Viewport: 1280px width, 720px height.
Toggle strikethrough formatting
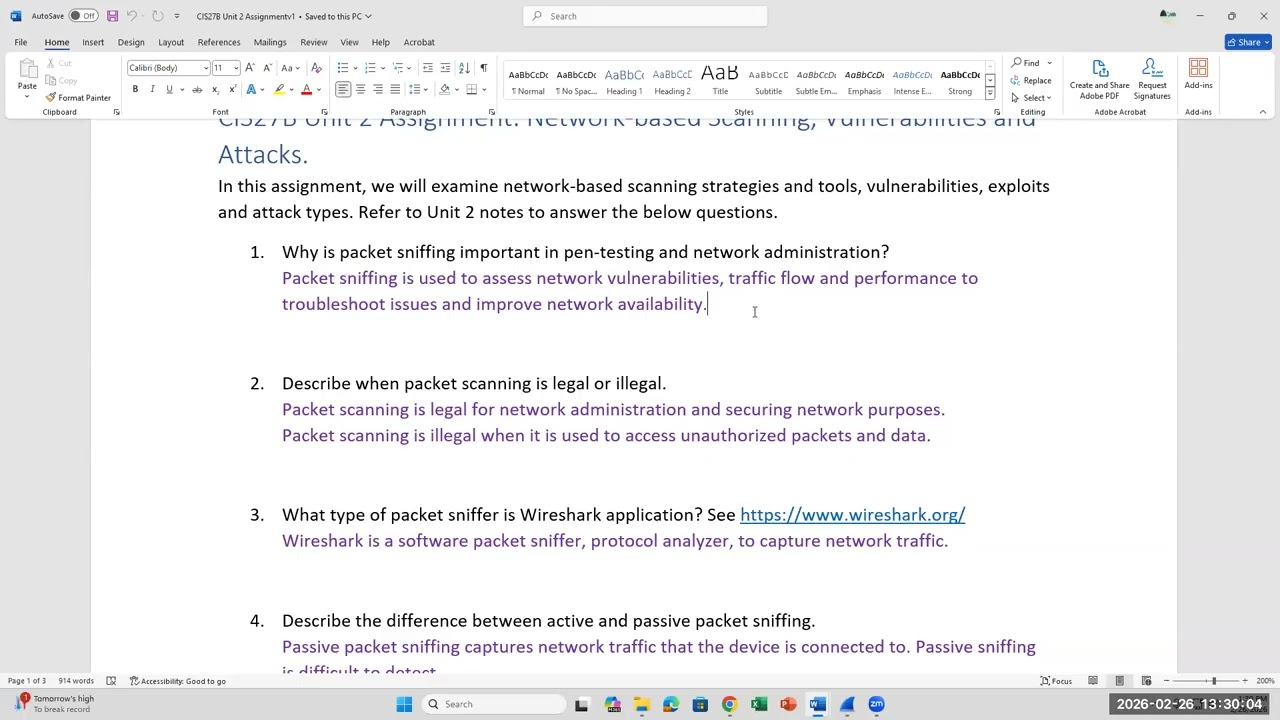coord(197,90)
